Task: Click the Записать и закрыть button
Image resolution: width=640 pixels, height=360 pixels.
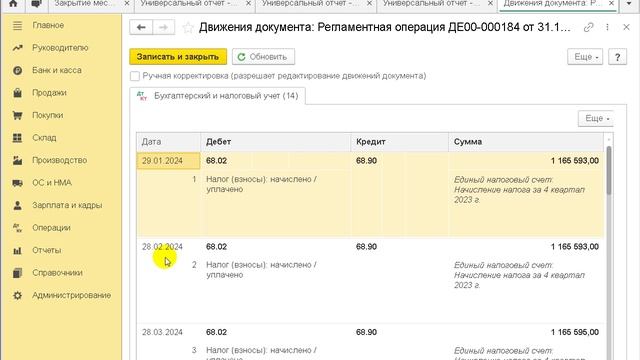Action: pos(178,57)
